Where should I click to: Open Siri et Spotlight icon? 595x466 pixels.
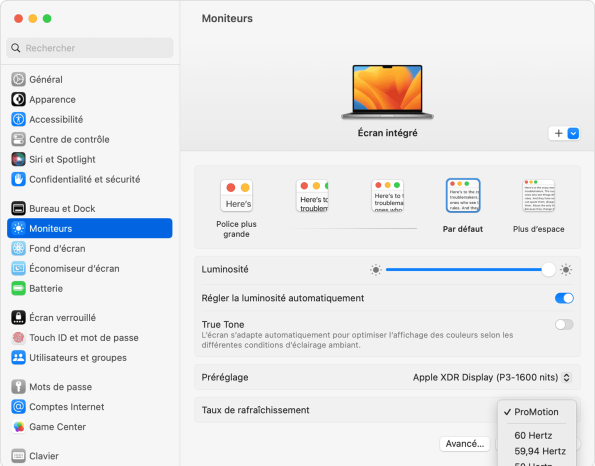coord(18,159)
